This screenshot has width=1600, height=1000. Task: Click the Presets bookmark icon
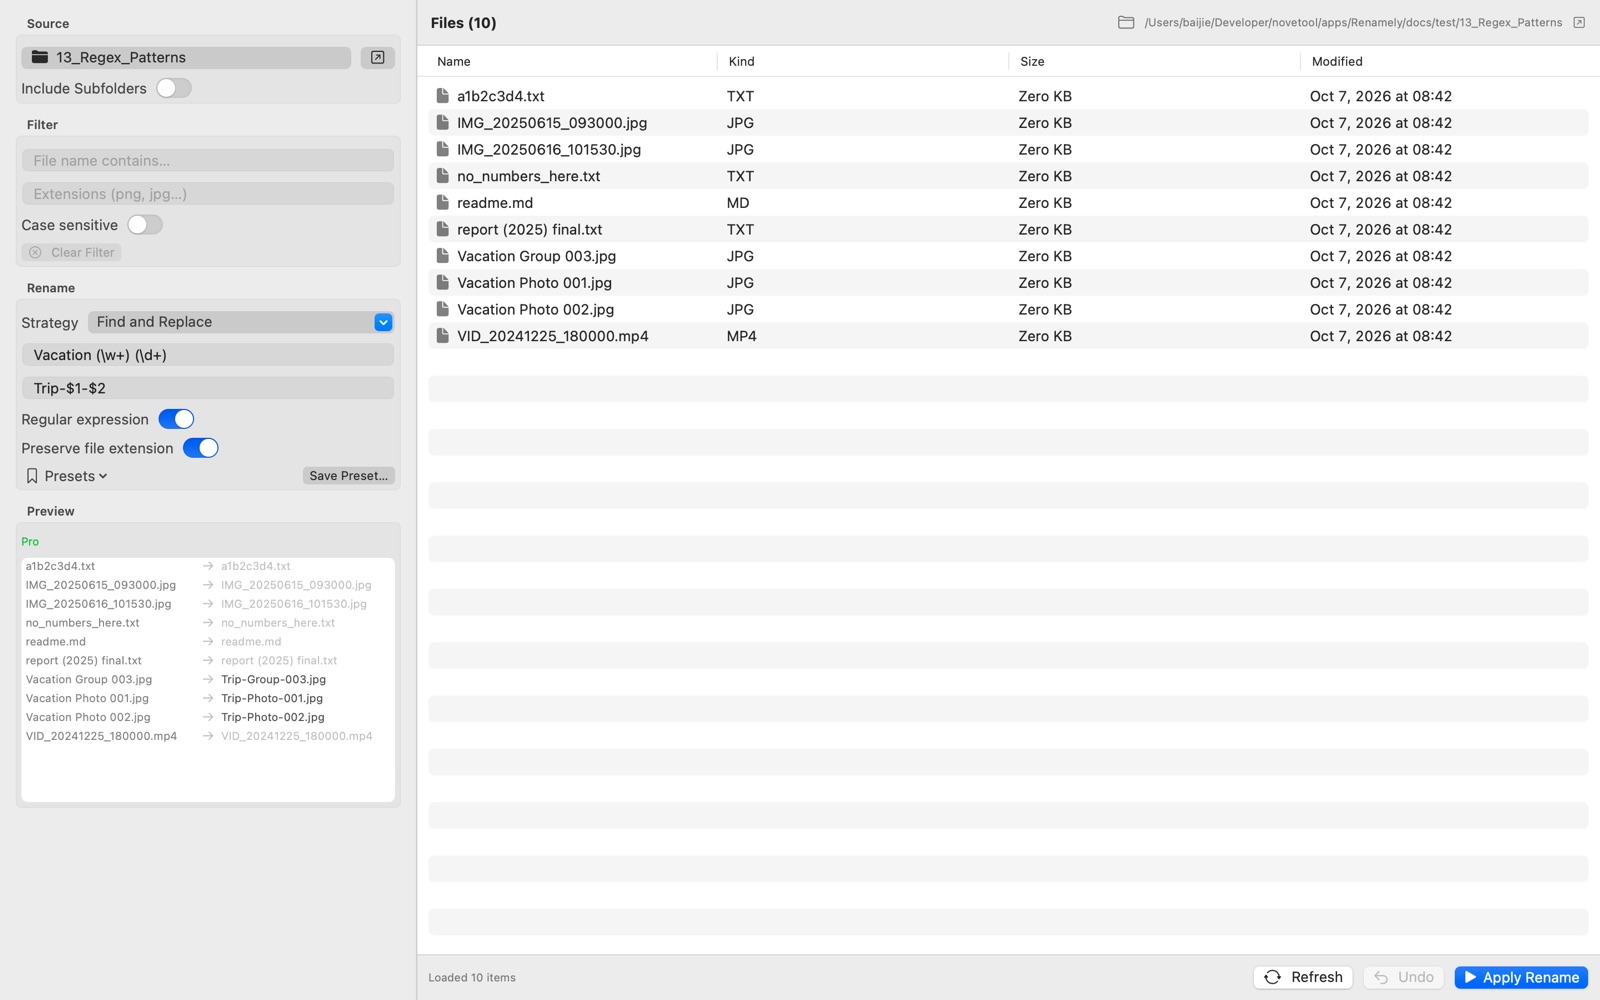[32, 476]
